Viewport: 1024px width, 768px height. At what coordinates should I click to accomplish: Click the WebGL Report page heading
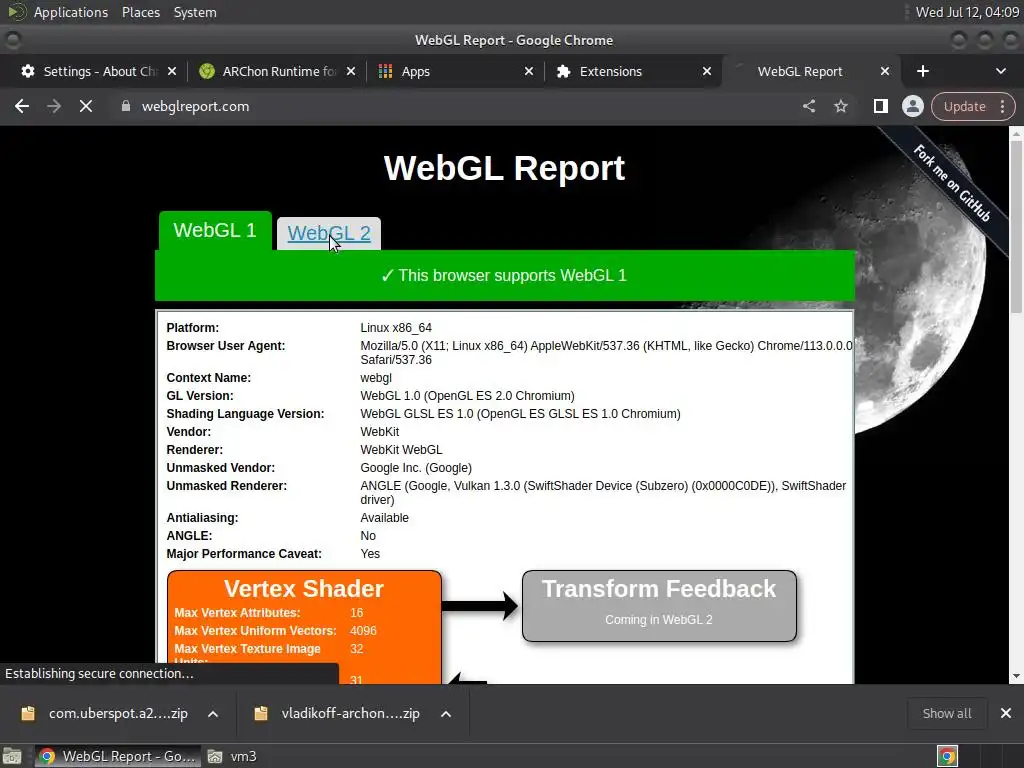[x=504, y=168]
